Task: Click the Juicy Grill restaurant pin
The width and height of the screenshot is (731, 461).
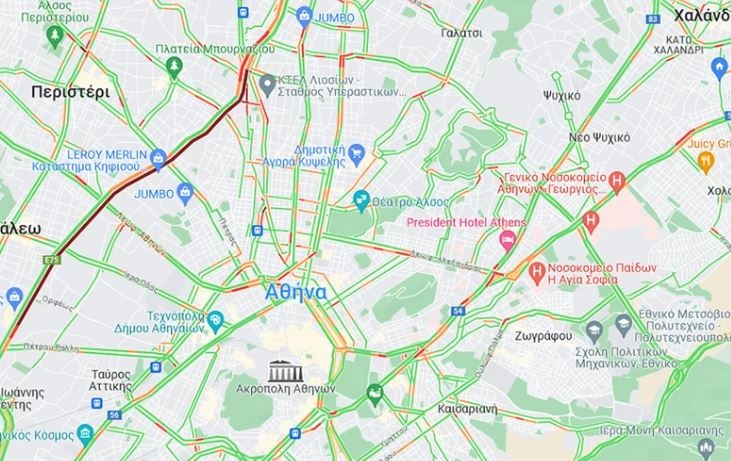Action: pos(706,162)
